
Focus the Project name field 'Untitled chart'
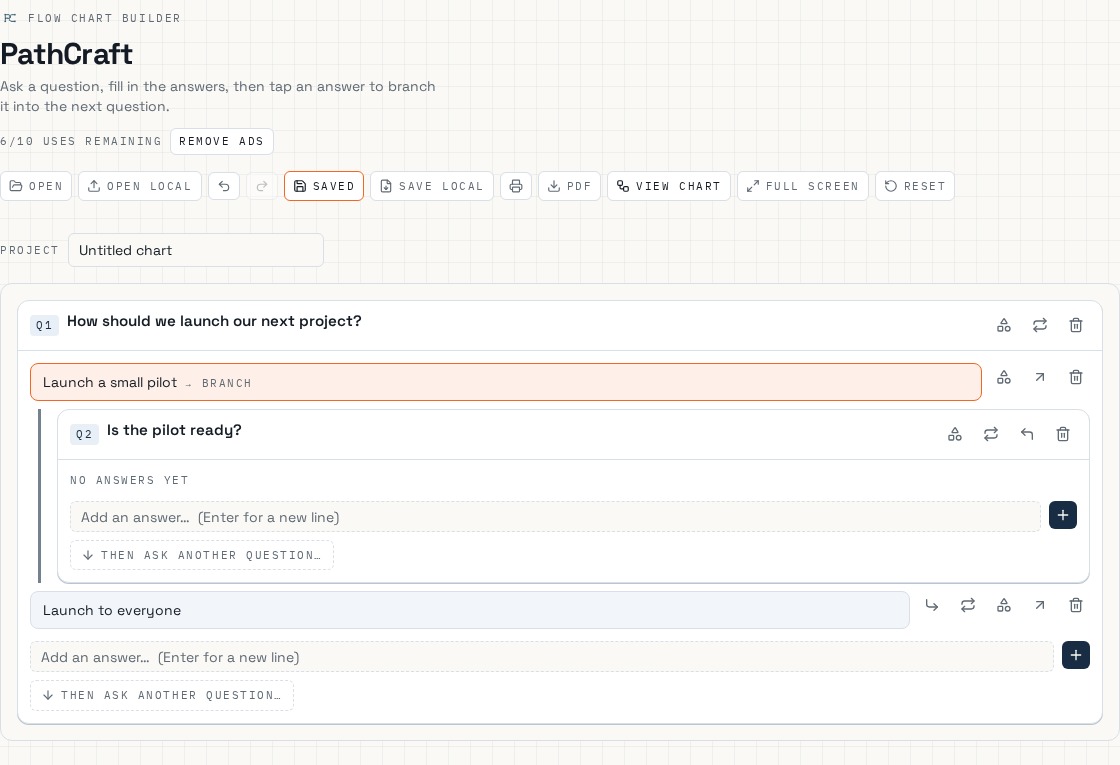point(196,251)
